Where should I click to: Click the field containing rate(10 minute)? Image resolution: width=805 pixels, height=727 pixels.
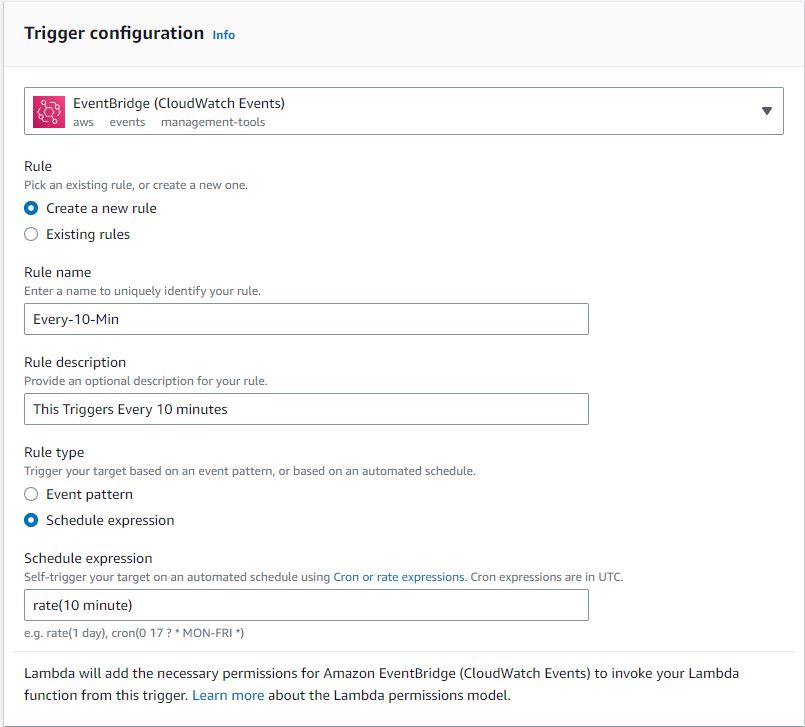[x=306, y=605]
